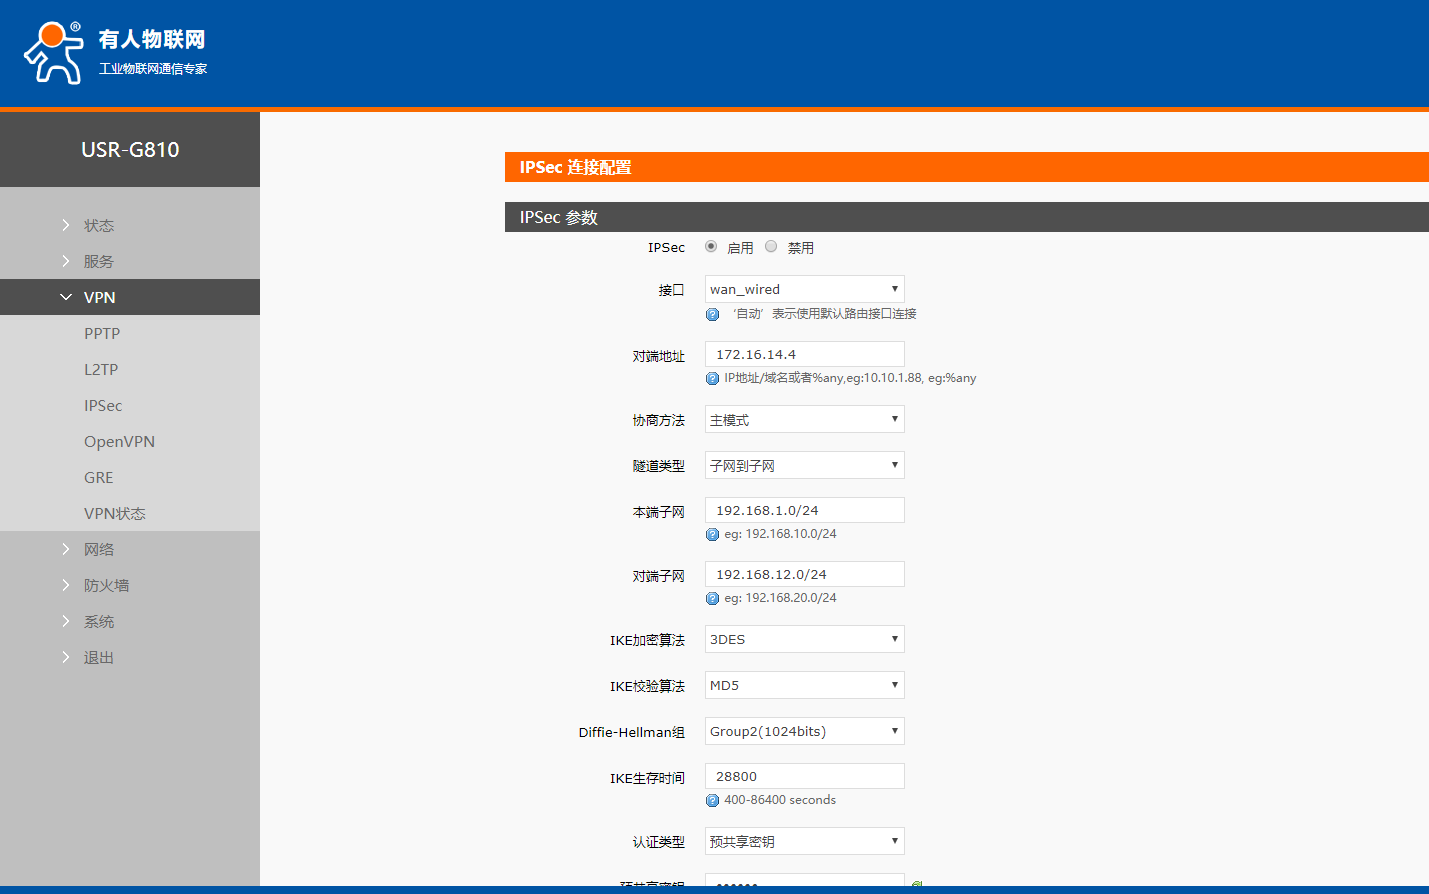Click help icon below peer subnet field
This screenshot has width=1429, height=894.
pos(712,598)
